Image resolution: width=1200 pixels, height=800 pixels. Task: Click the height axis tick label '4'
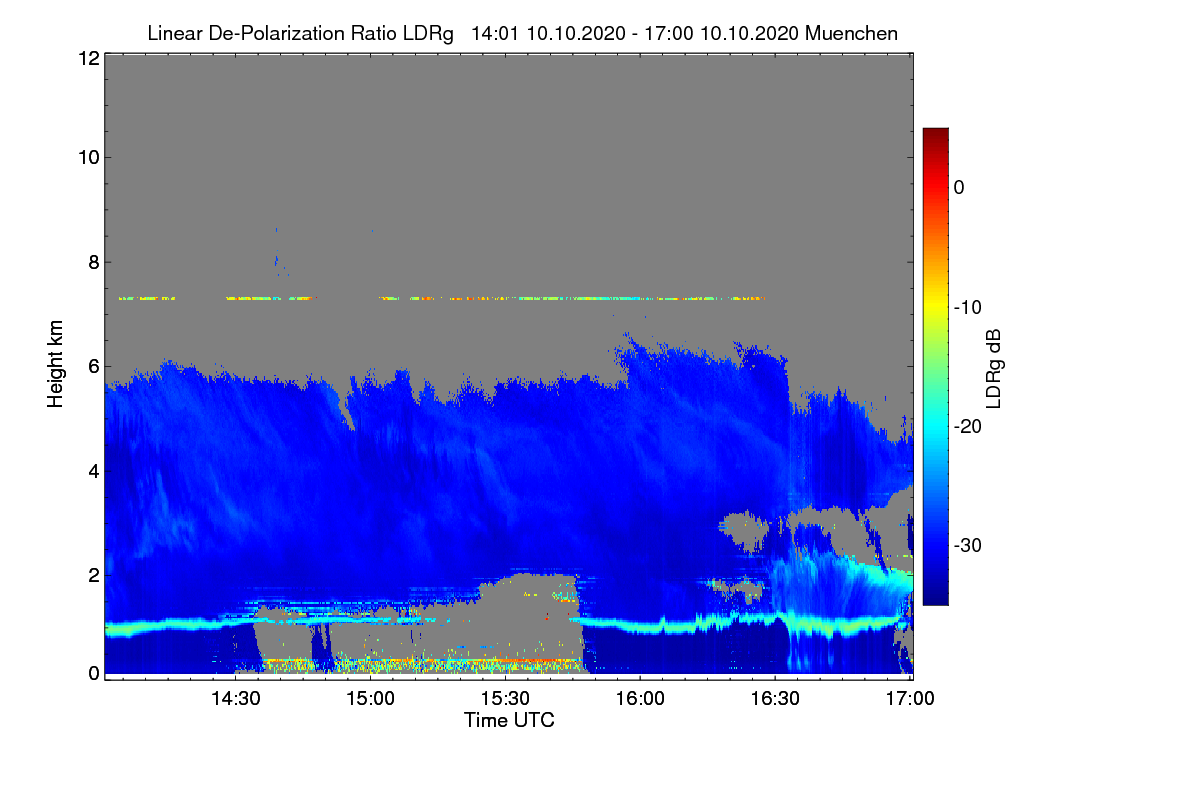(93, 470)
